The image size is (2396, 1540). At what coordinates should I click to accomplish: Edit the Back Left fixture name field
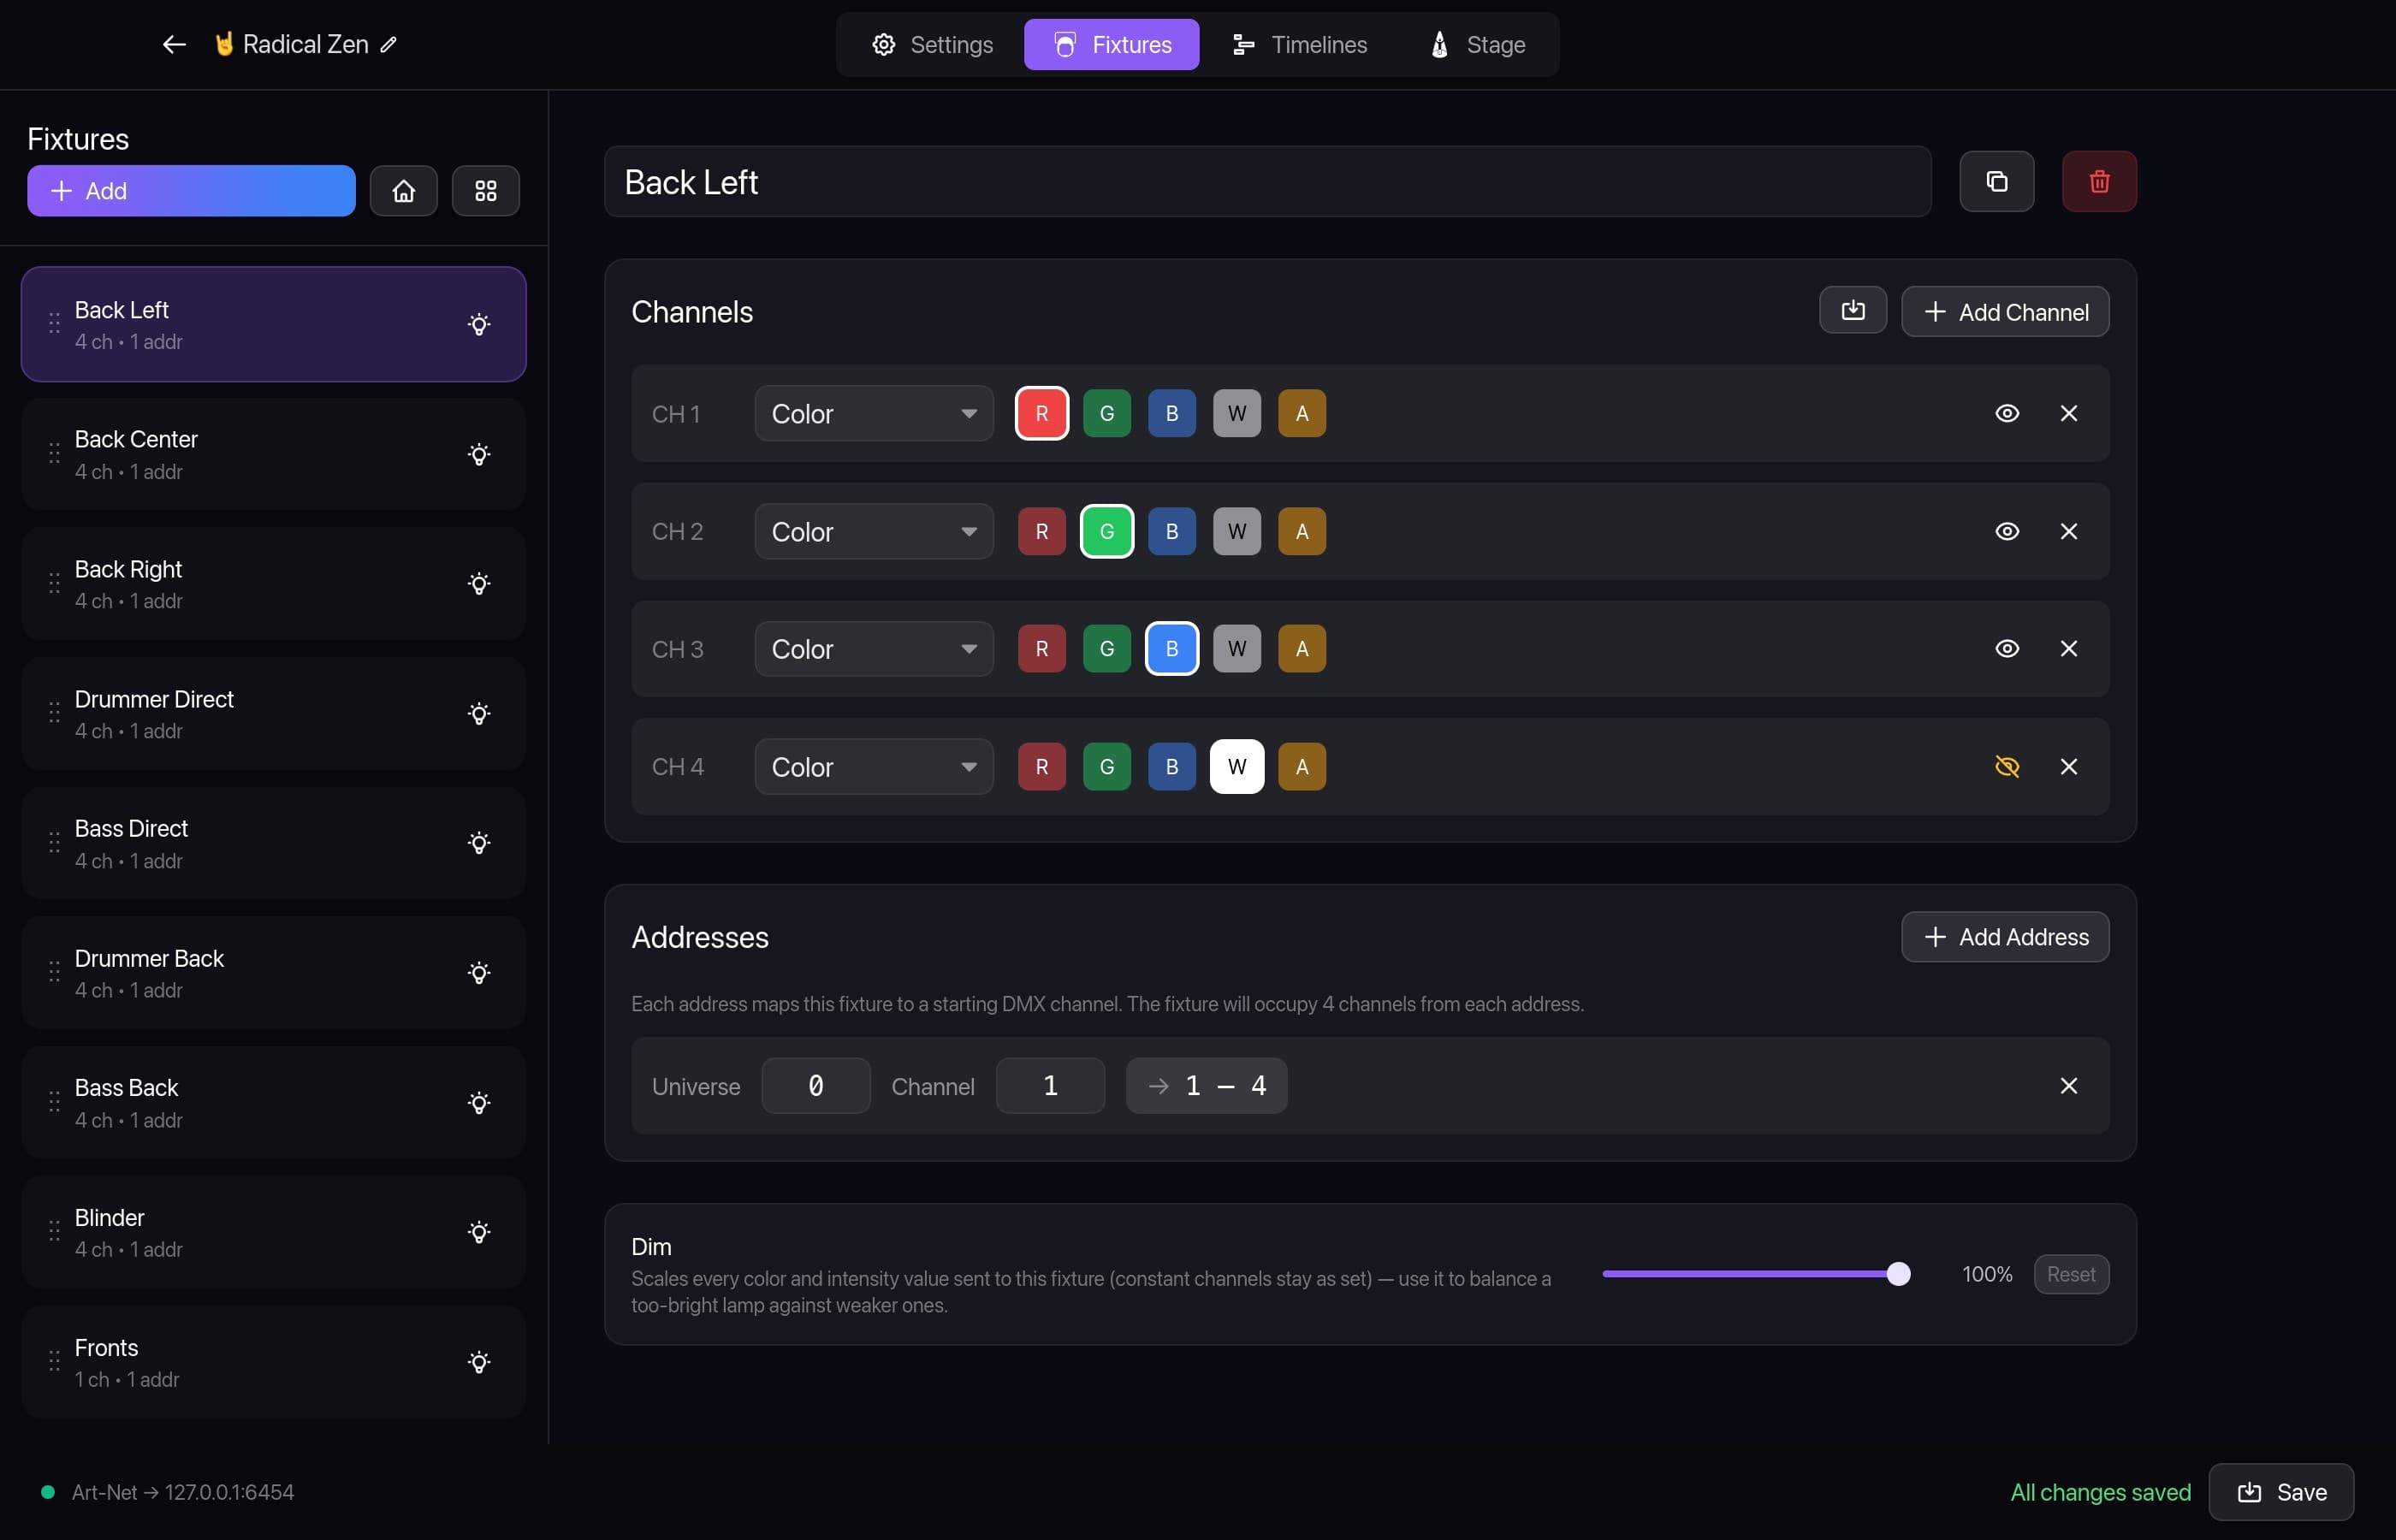coord(1267,182)
